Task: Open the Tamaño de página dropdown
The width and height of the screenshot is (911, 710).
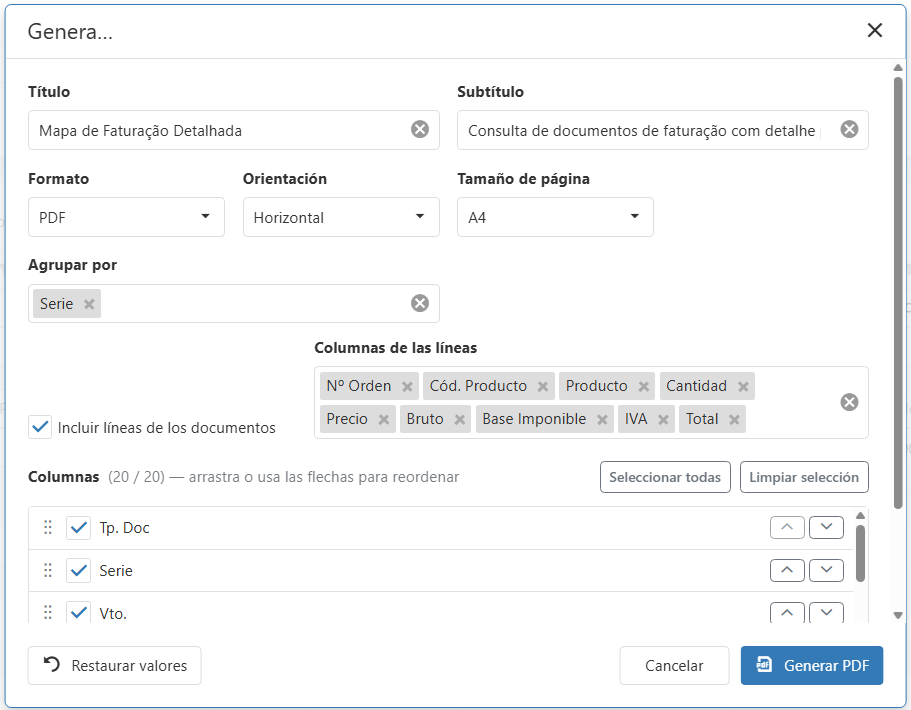Action: click(555, 217)
